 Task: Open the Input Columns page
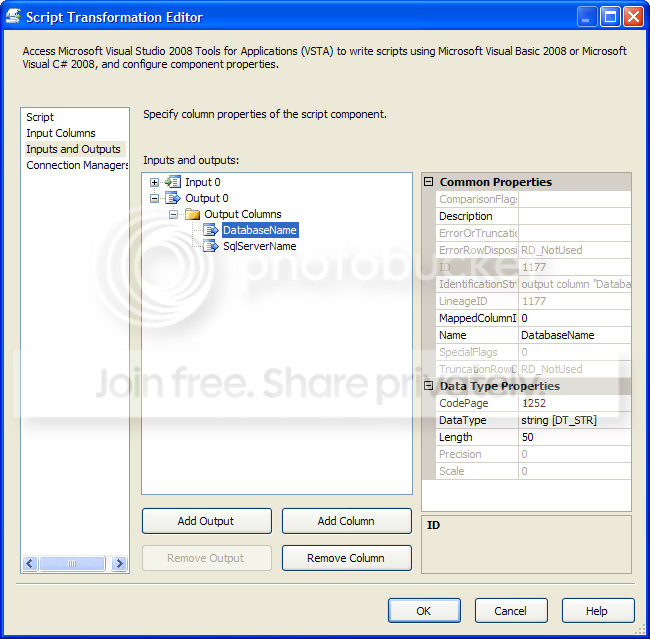pos(61,133)
